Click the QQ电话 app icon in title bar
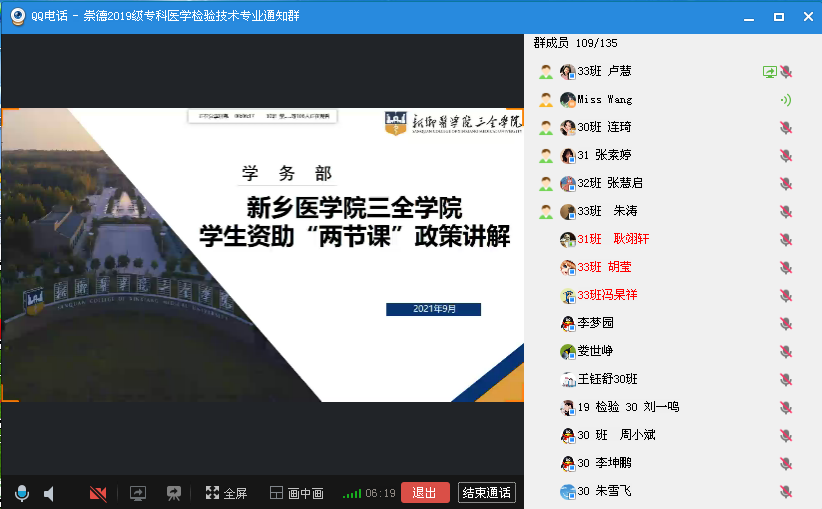Screen dimensions: 822x509 tap(16, 16)
